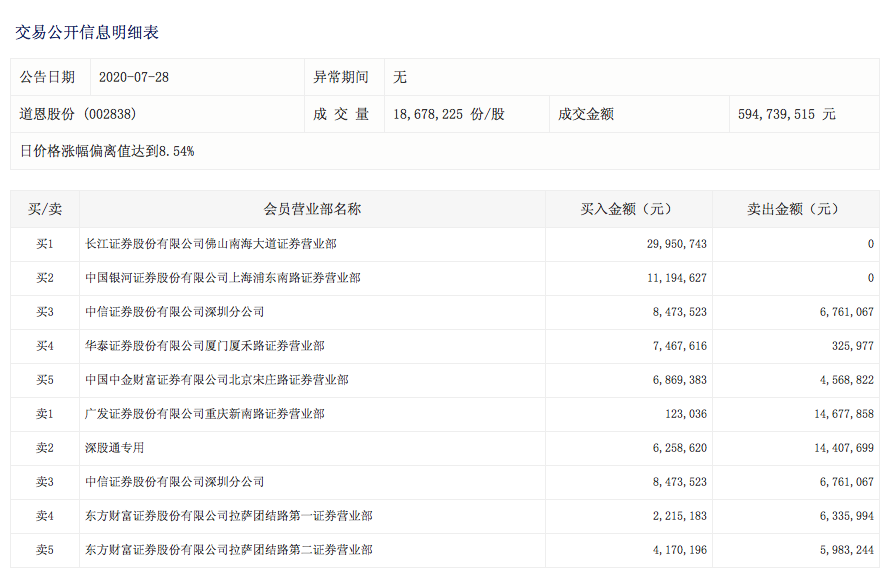Select the 卖4 row label
Screen dimensions: 882x570
click(45, 516)
